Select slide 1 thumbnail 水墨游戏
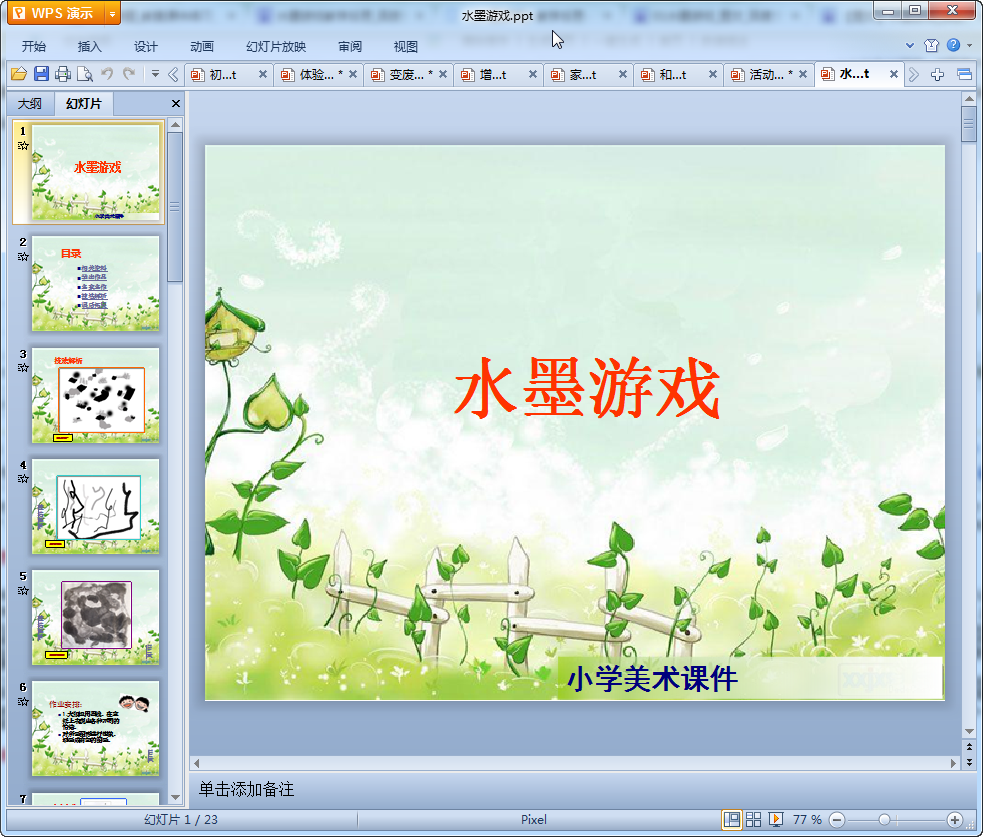 [95, 172]
